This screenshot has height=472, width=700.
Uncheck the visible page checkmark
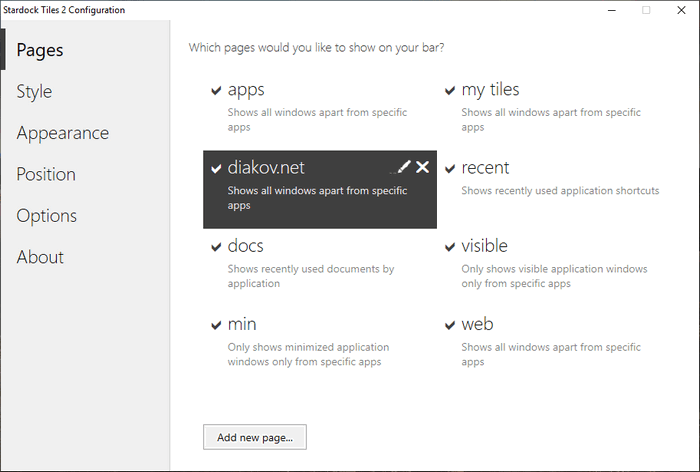pyautogui.click(x=450, y=247)
